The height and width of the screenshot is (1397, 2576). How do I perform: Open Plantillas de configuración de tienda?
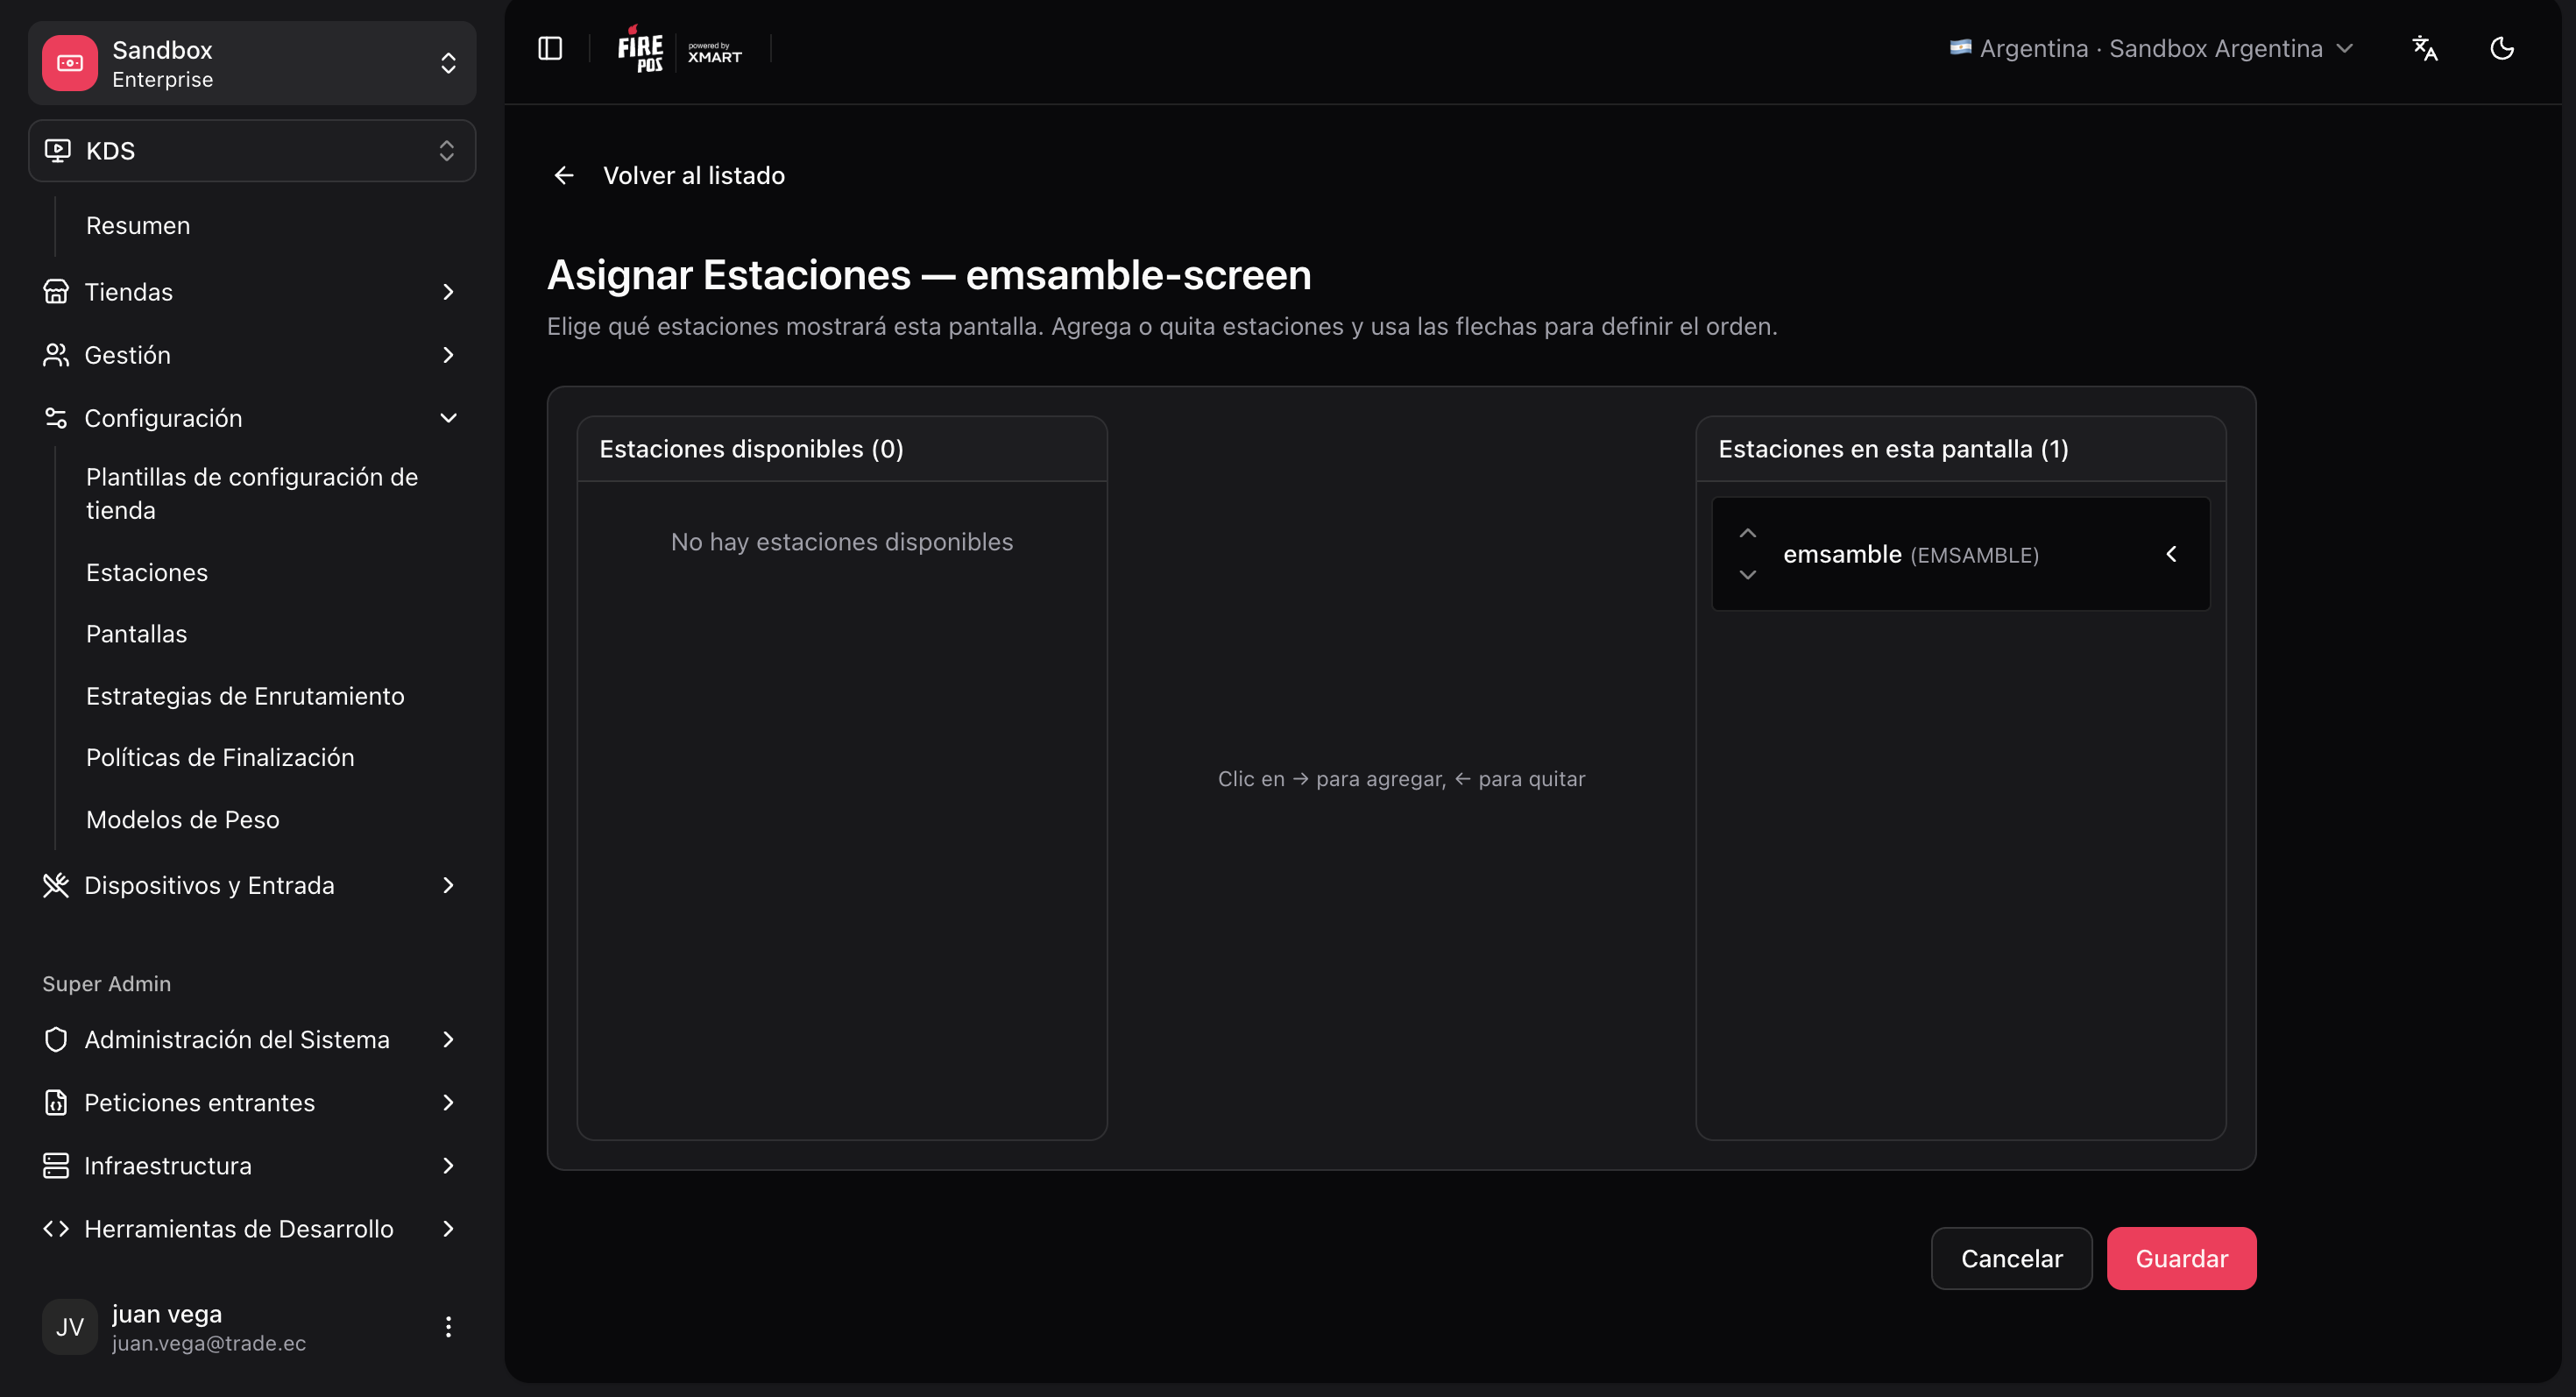pyautogui.click(x=252, y=494)
